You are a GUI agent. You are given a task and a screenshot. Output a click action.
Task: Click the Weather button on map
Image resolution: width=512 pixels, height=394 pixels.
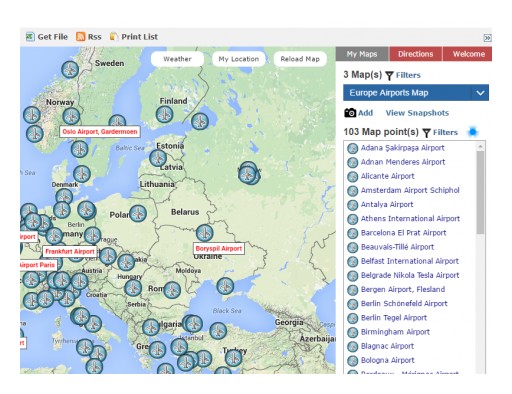[177, 59]
